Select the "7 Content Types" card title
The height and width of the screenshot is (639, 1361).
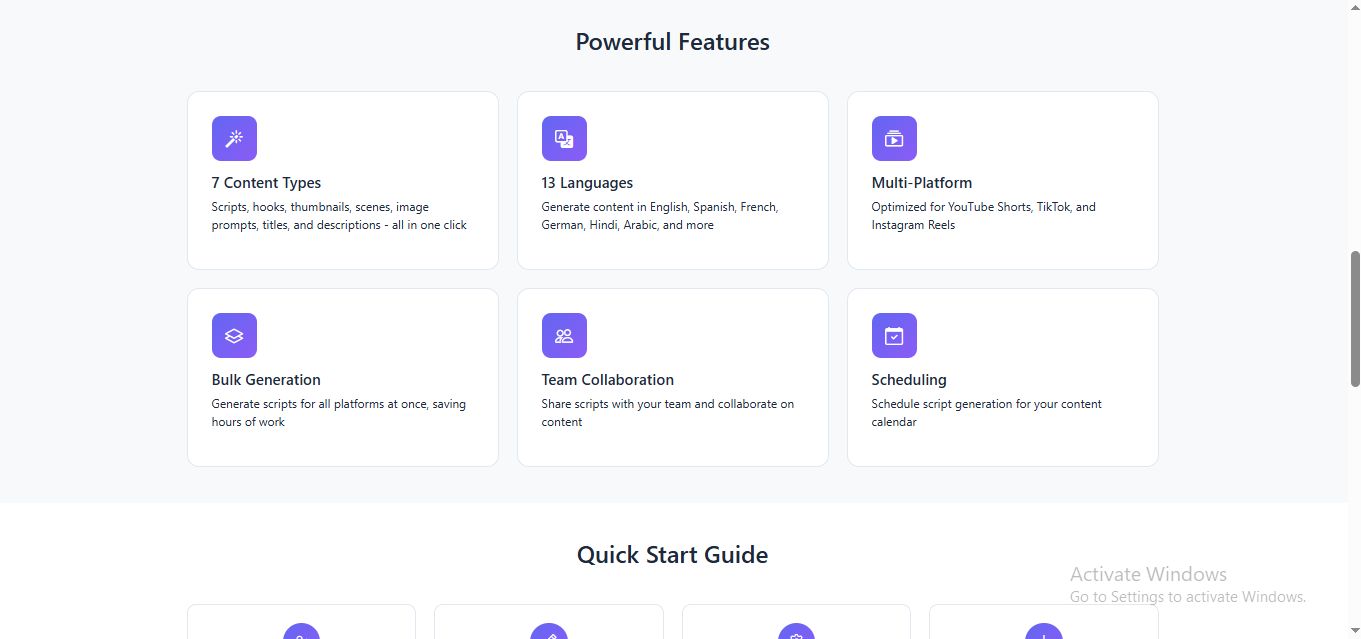pyautogui.click(x=266, y=183)
